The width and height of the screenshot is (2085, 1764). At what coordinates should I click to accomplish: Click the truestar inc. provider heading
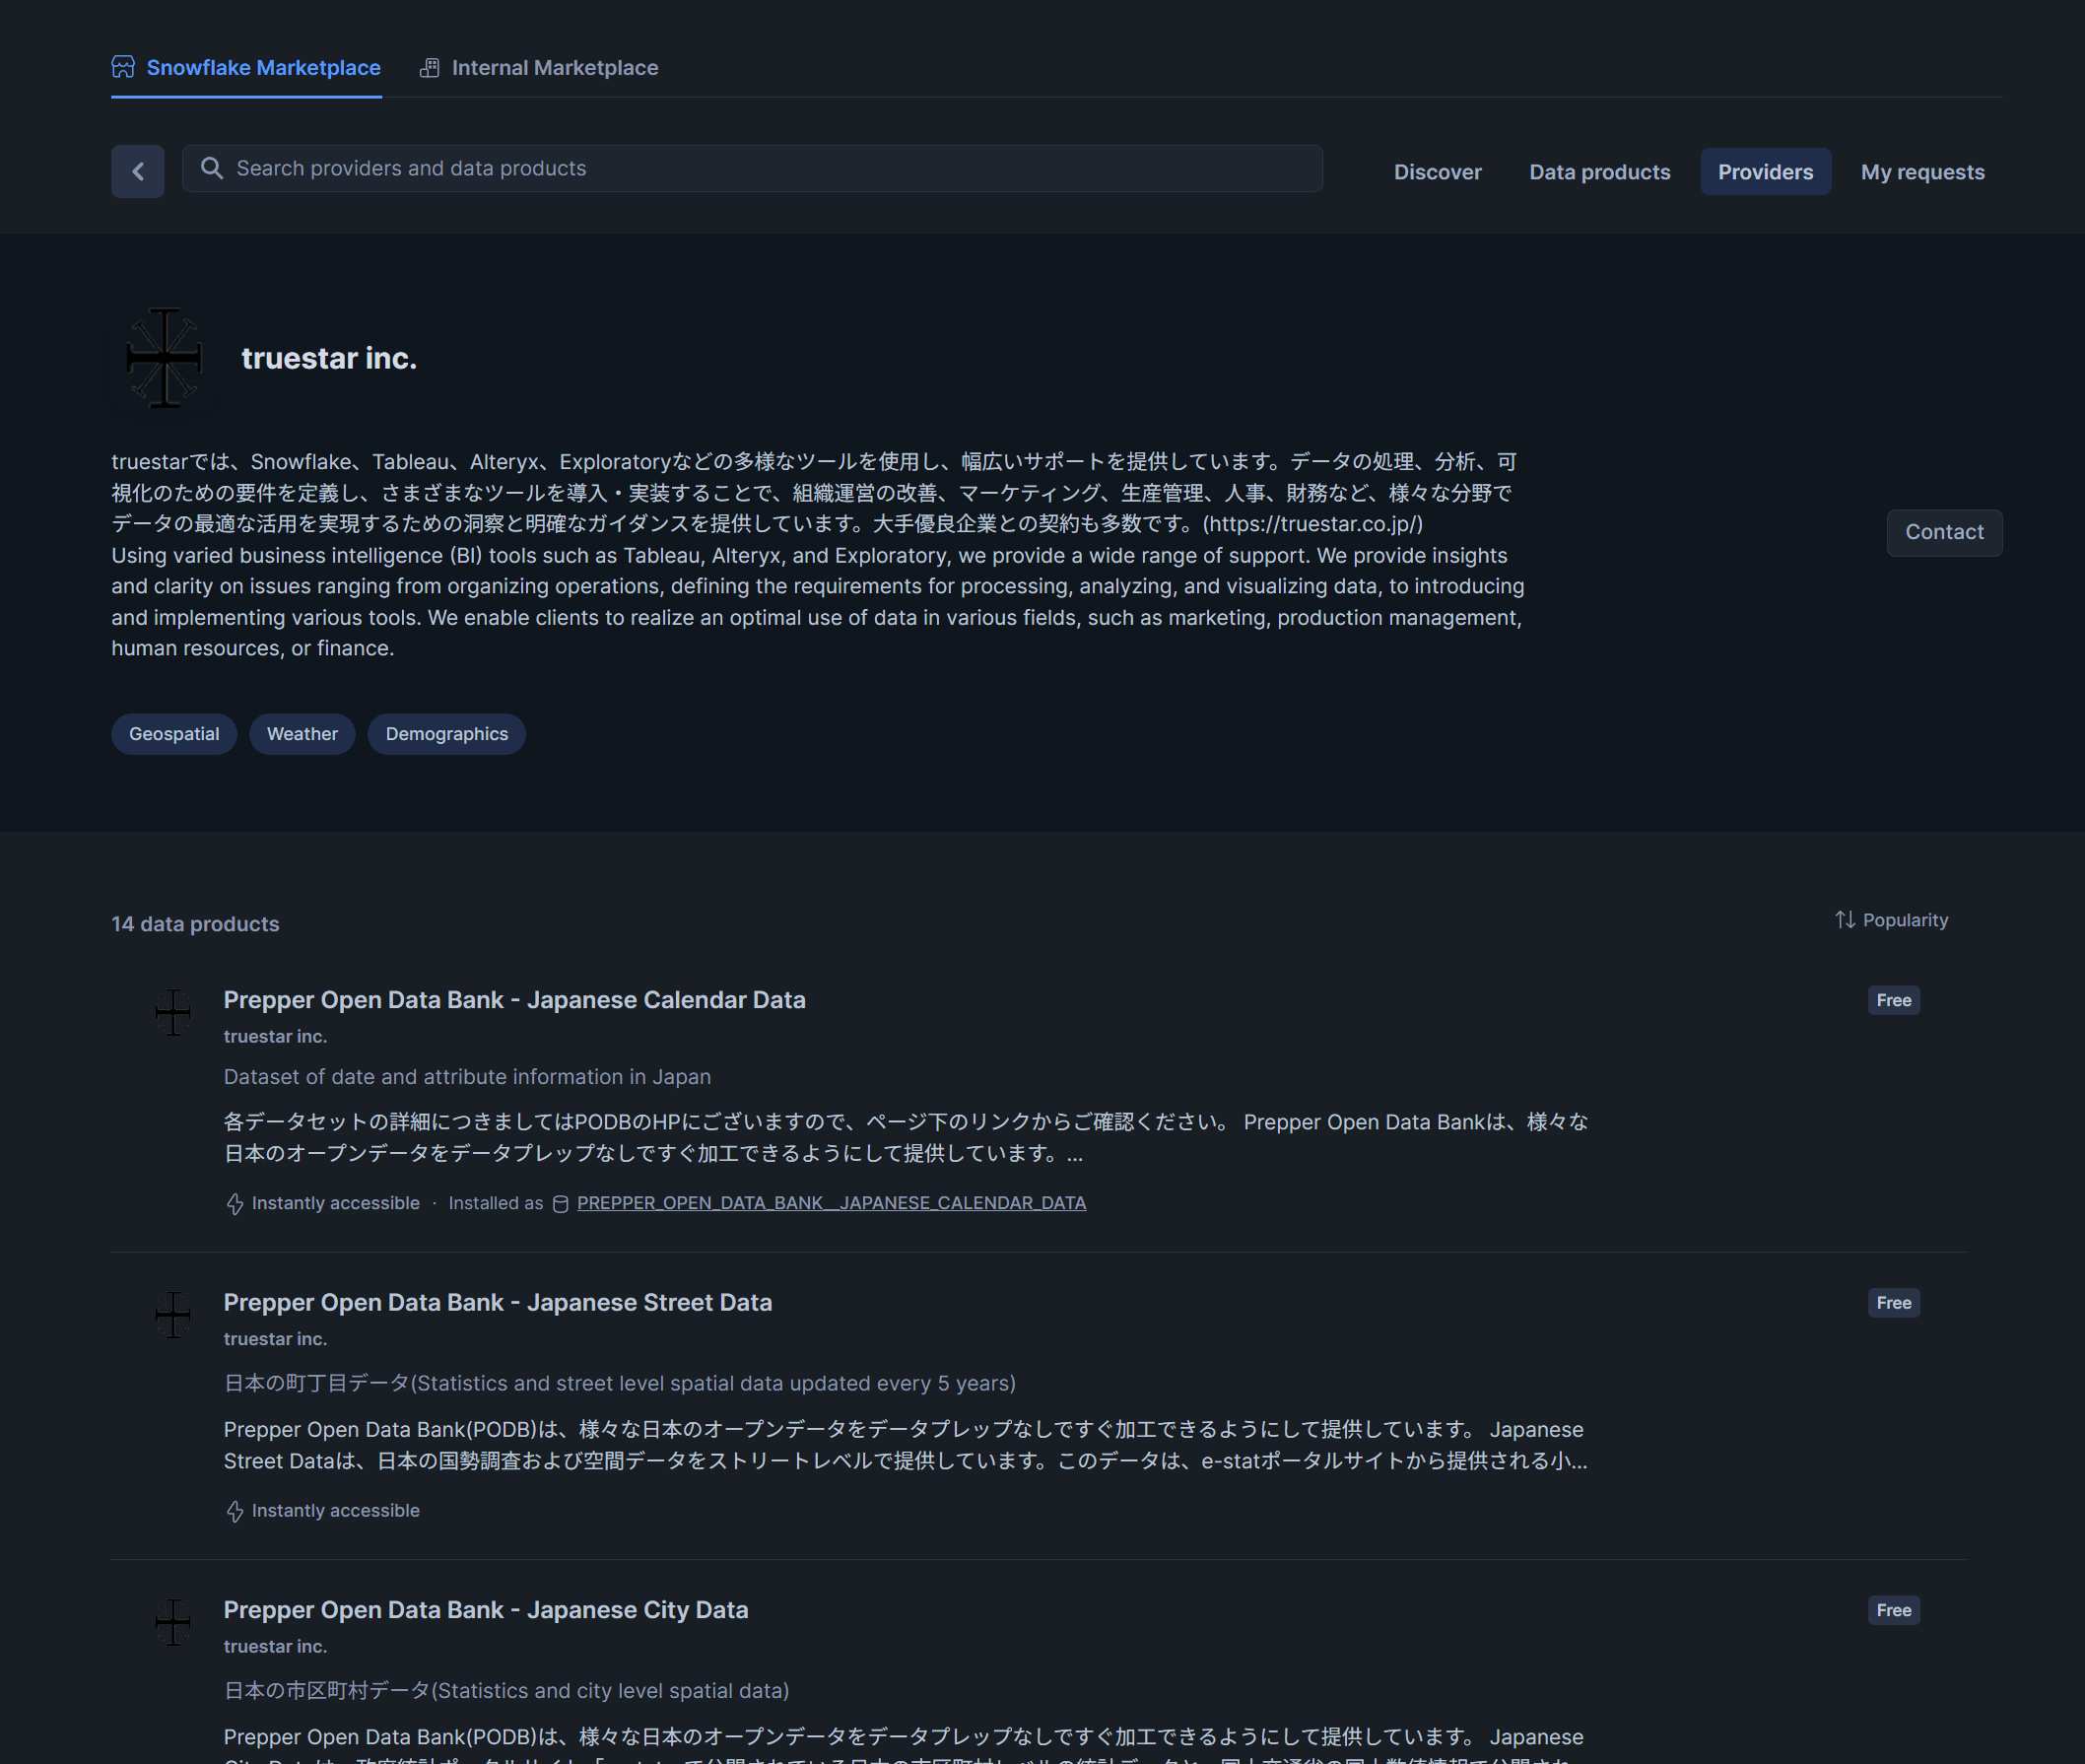click(x=329, y=358)
